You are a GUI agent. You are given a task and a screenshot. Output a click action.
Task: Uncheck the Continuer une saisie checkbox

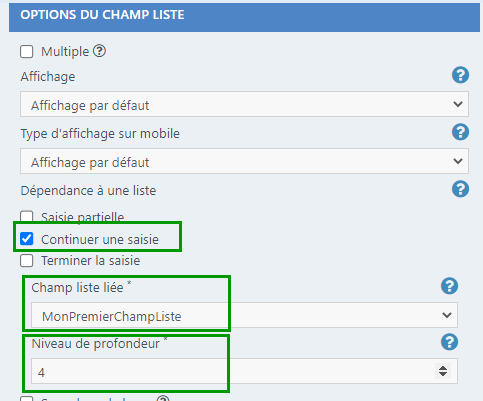click(x=27, y=239)
